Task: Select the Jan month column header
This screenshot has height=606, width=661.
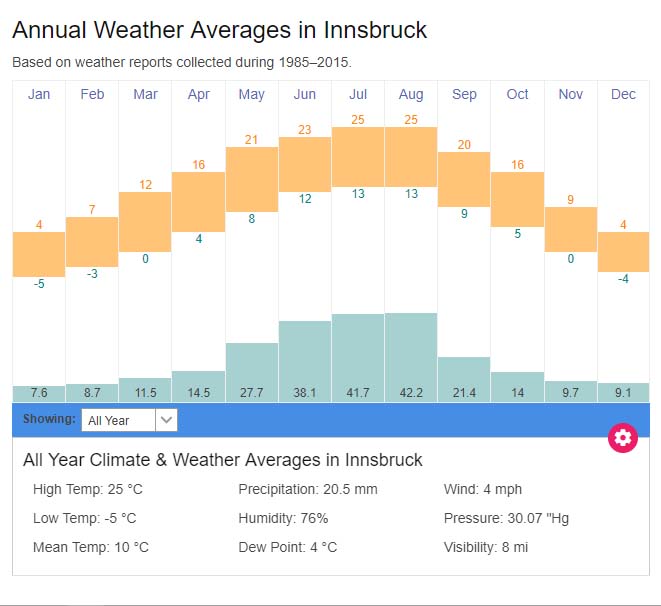Action: pyautogui.click(x=39, y=94)
